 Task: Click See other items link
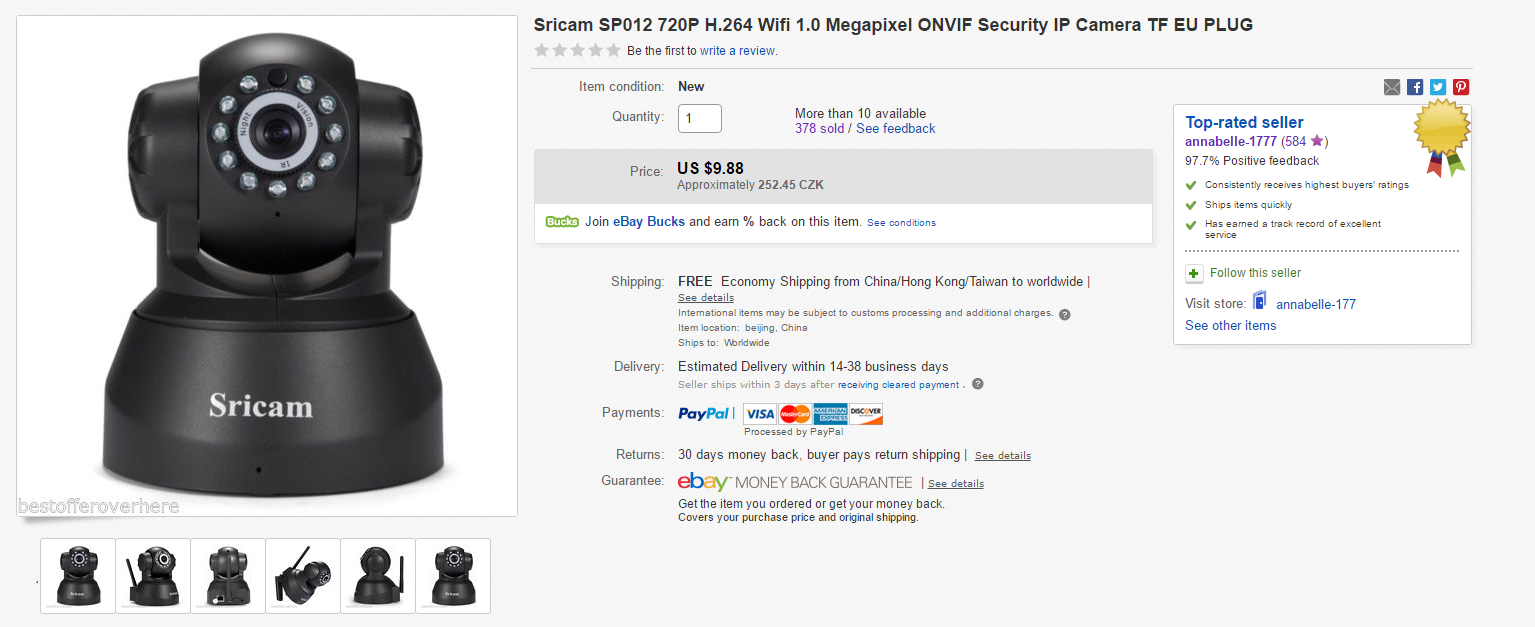[1230, 326]
